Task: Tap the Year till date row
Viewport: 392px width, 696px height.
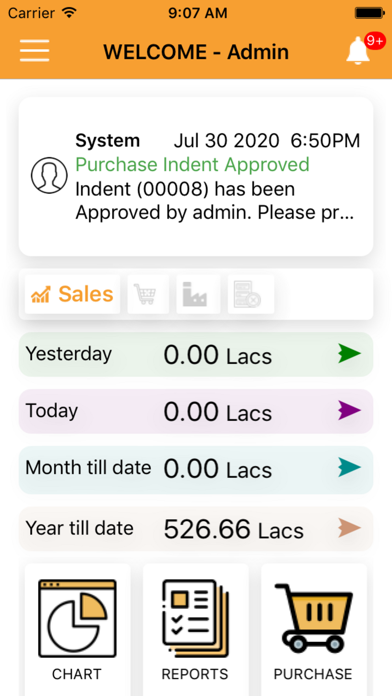Action: 196,529
